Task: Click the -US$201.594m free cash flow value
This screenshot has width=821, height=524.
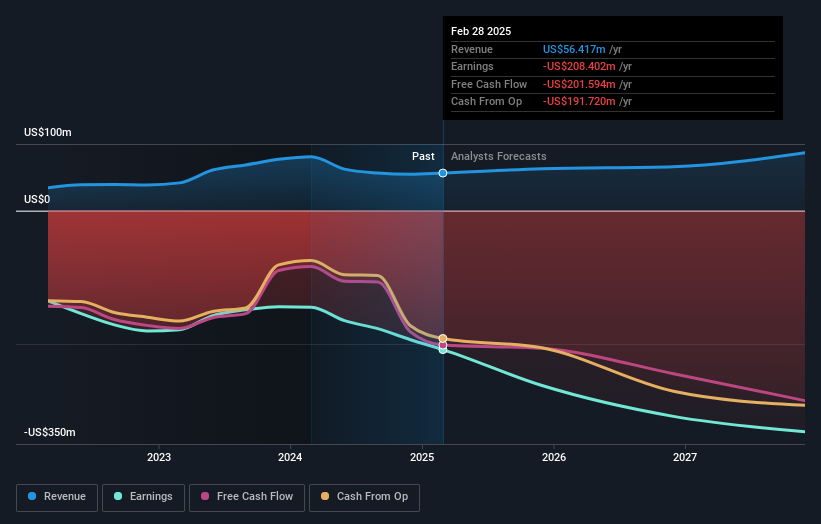Action: (x=579, y=84)
